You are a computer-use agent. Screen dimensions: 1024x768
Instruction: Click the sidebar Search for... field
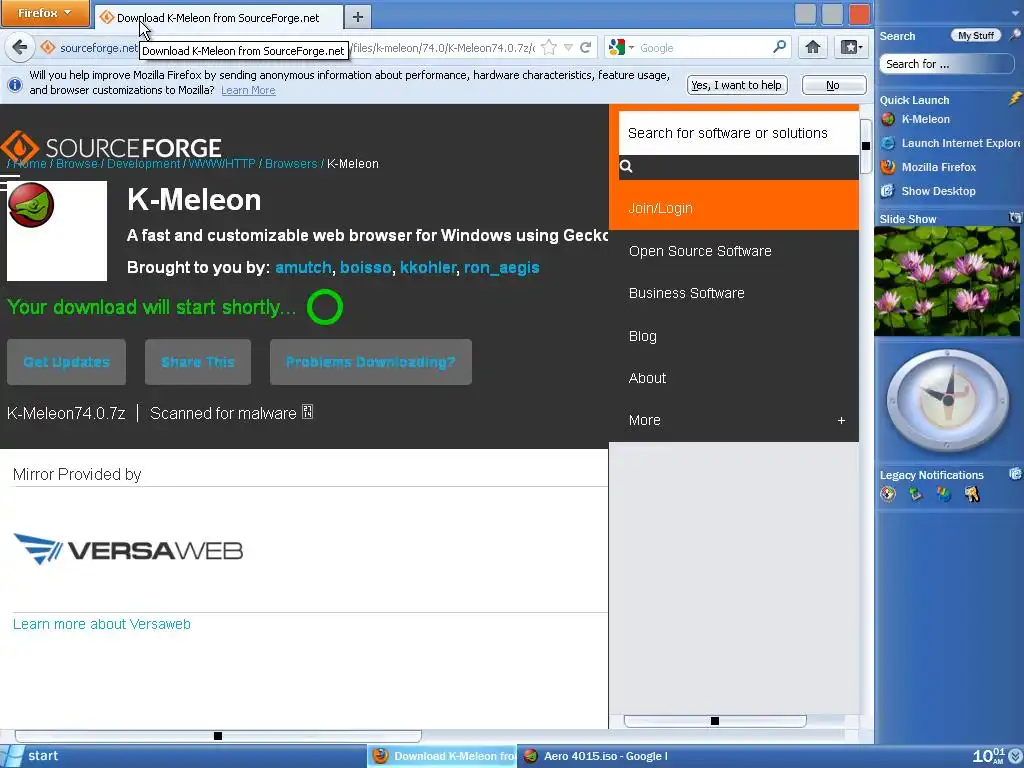pyautogui.click(x=946, y=64)
